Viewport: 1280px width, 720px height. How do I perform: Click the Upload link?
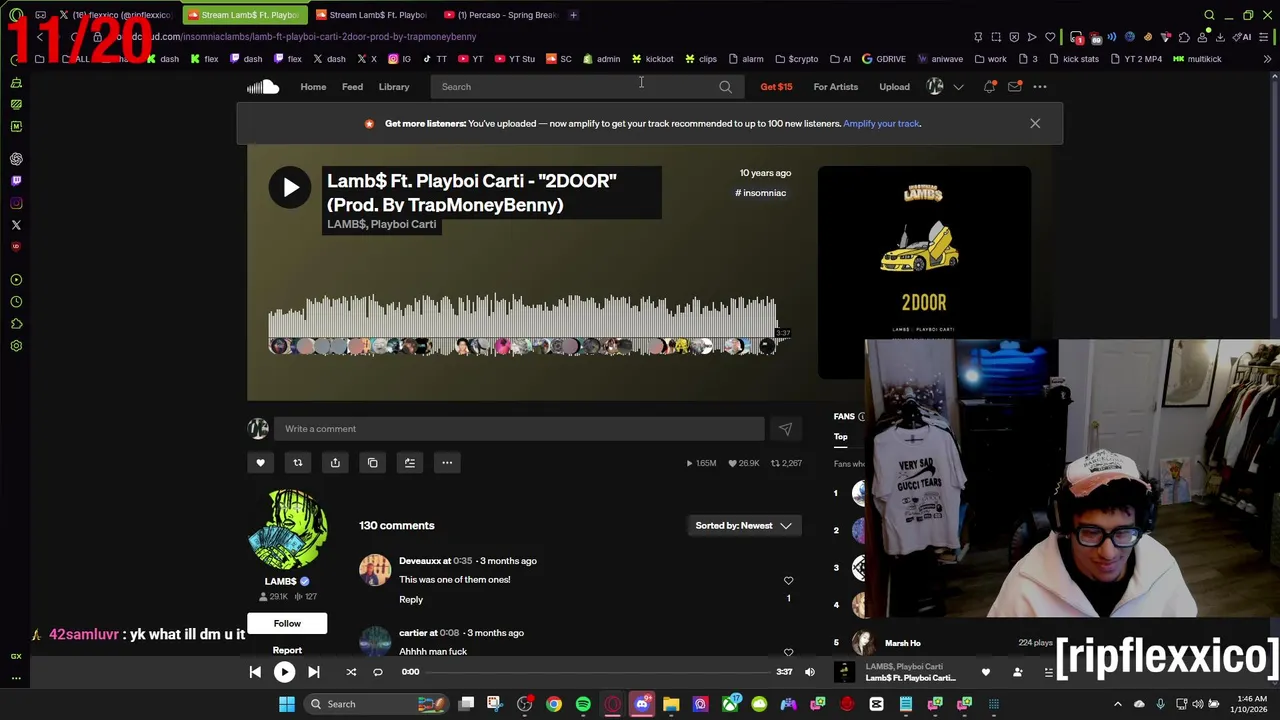click(894, 87)
